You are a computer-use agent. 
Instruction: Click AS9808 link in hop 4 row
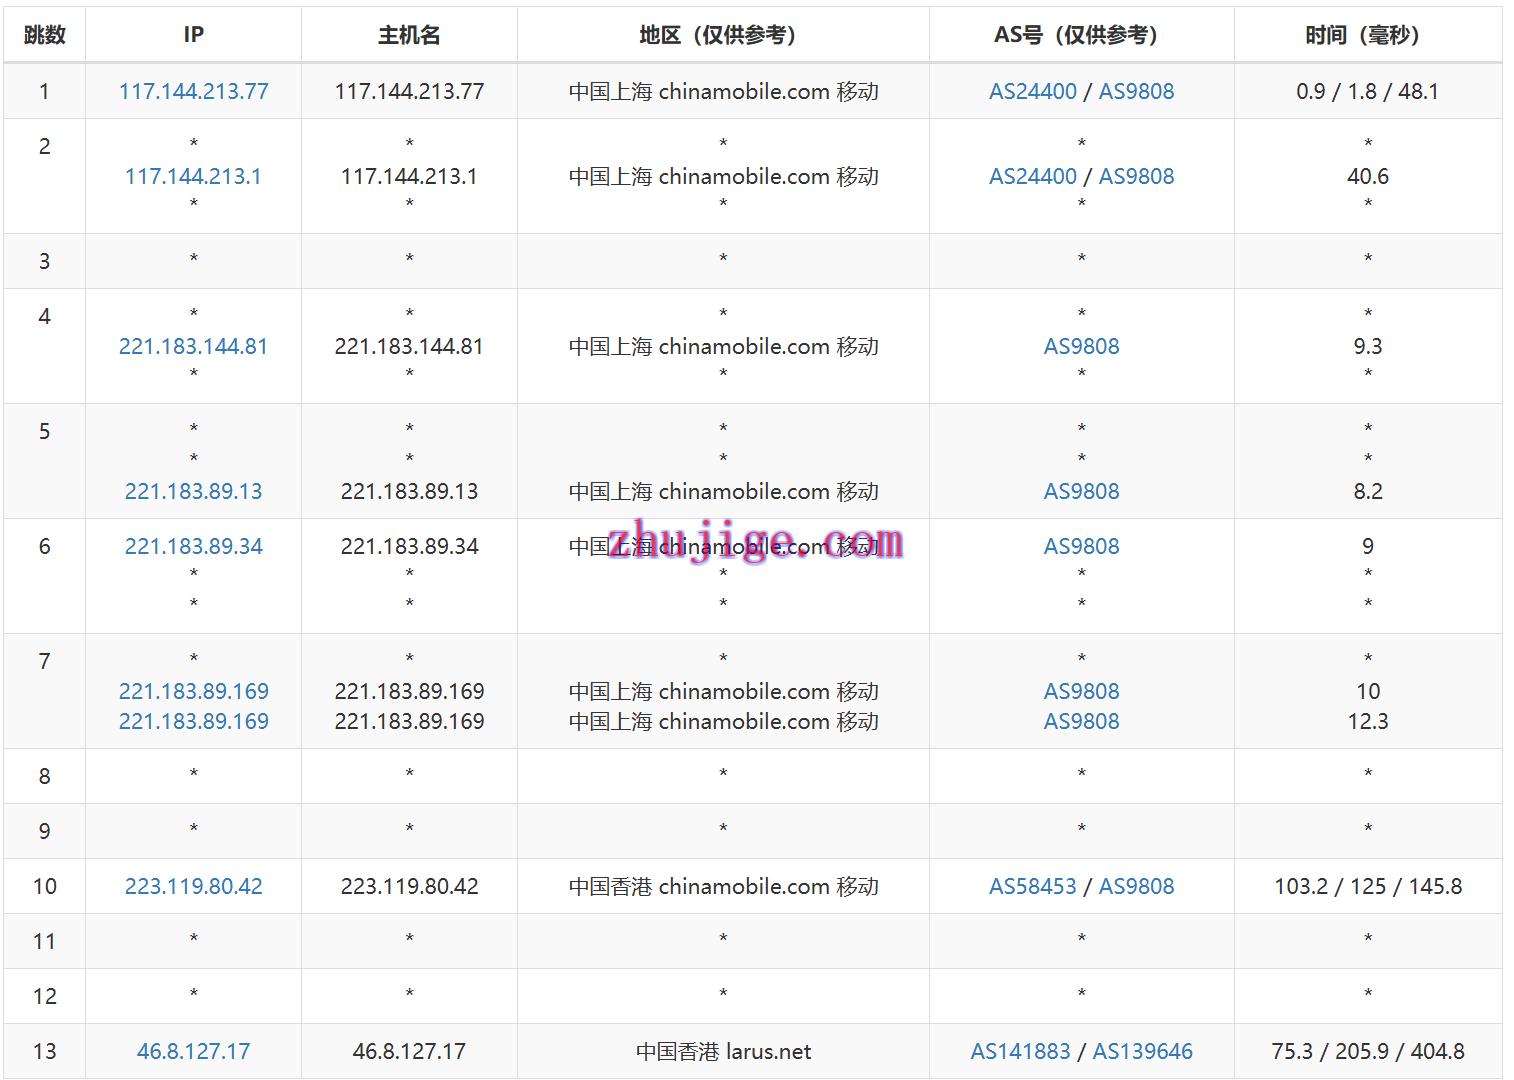click(x=1081, y=346)
